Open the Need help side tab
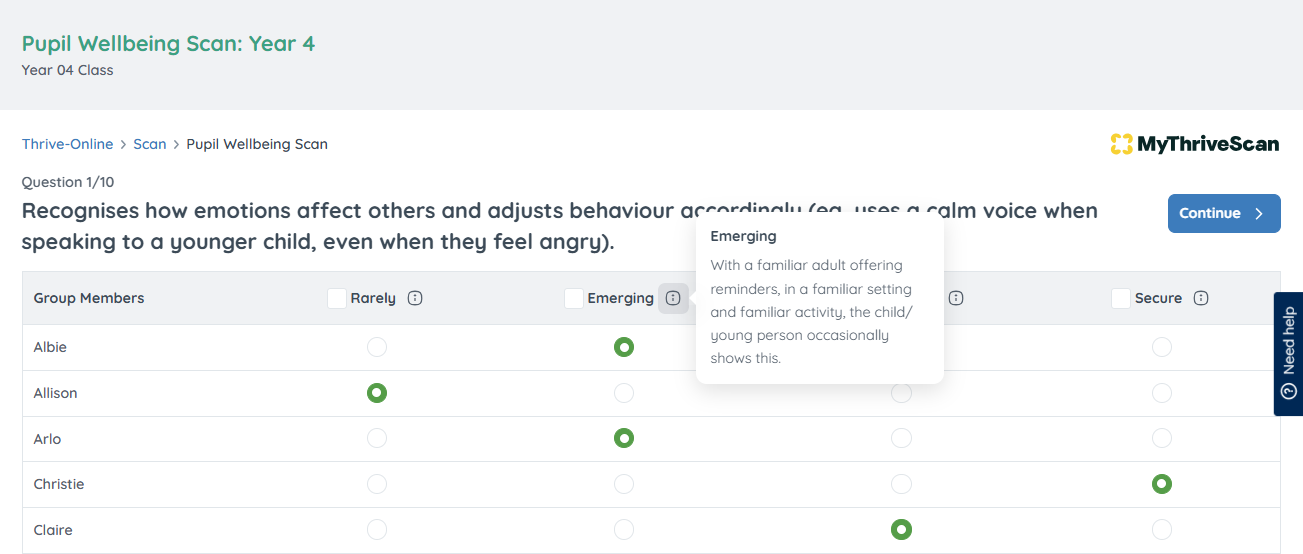The height and width of the screenshot is (554, 1303). coord(1288,342)
